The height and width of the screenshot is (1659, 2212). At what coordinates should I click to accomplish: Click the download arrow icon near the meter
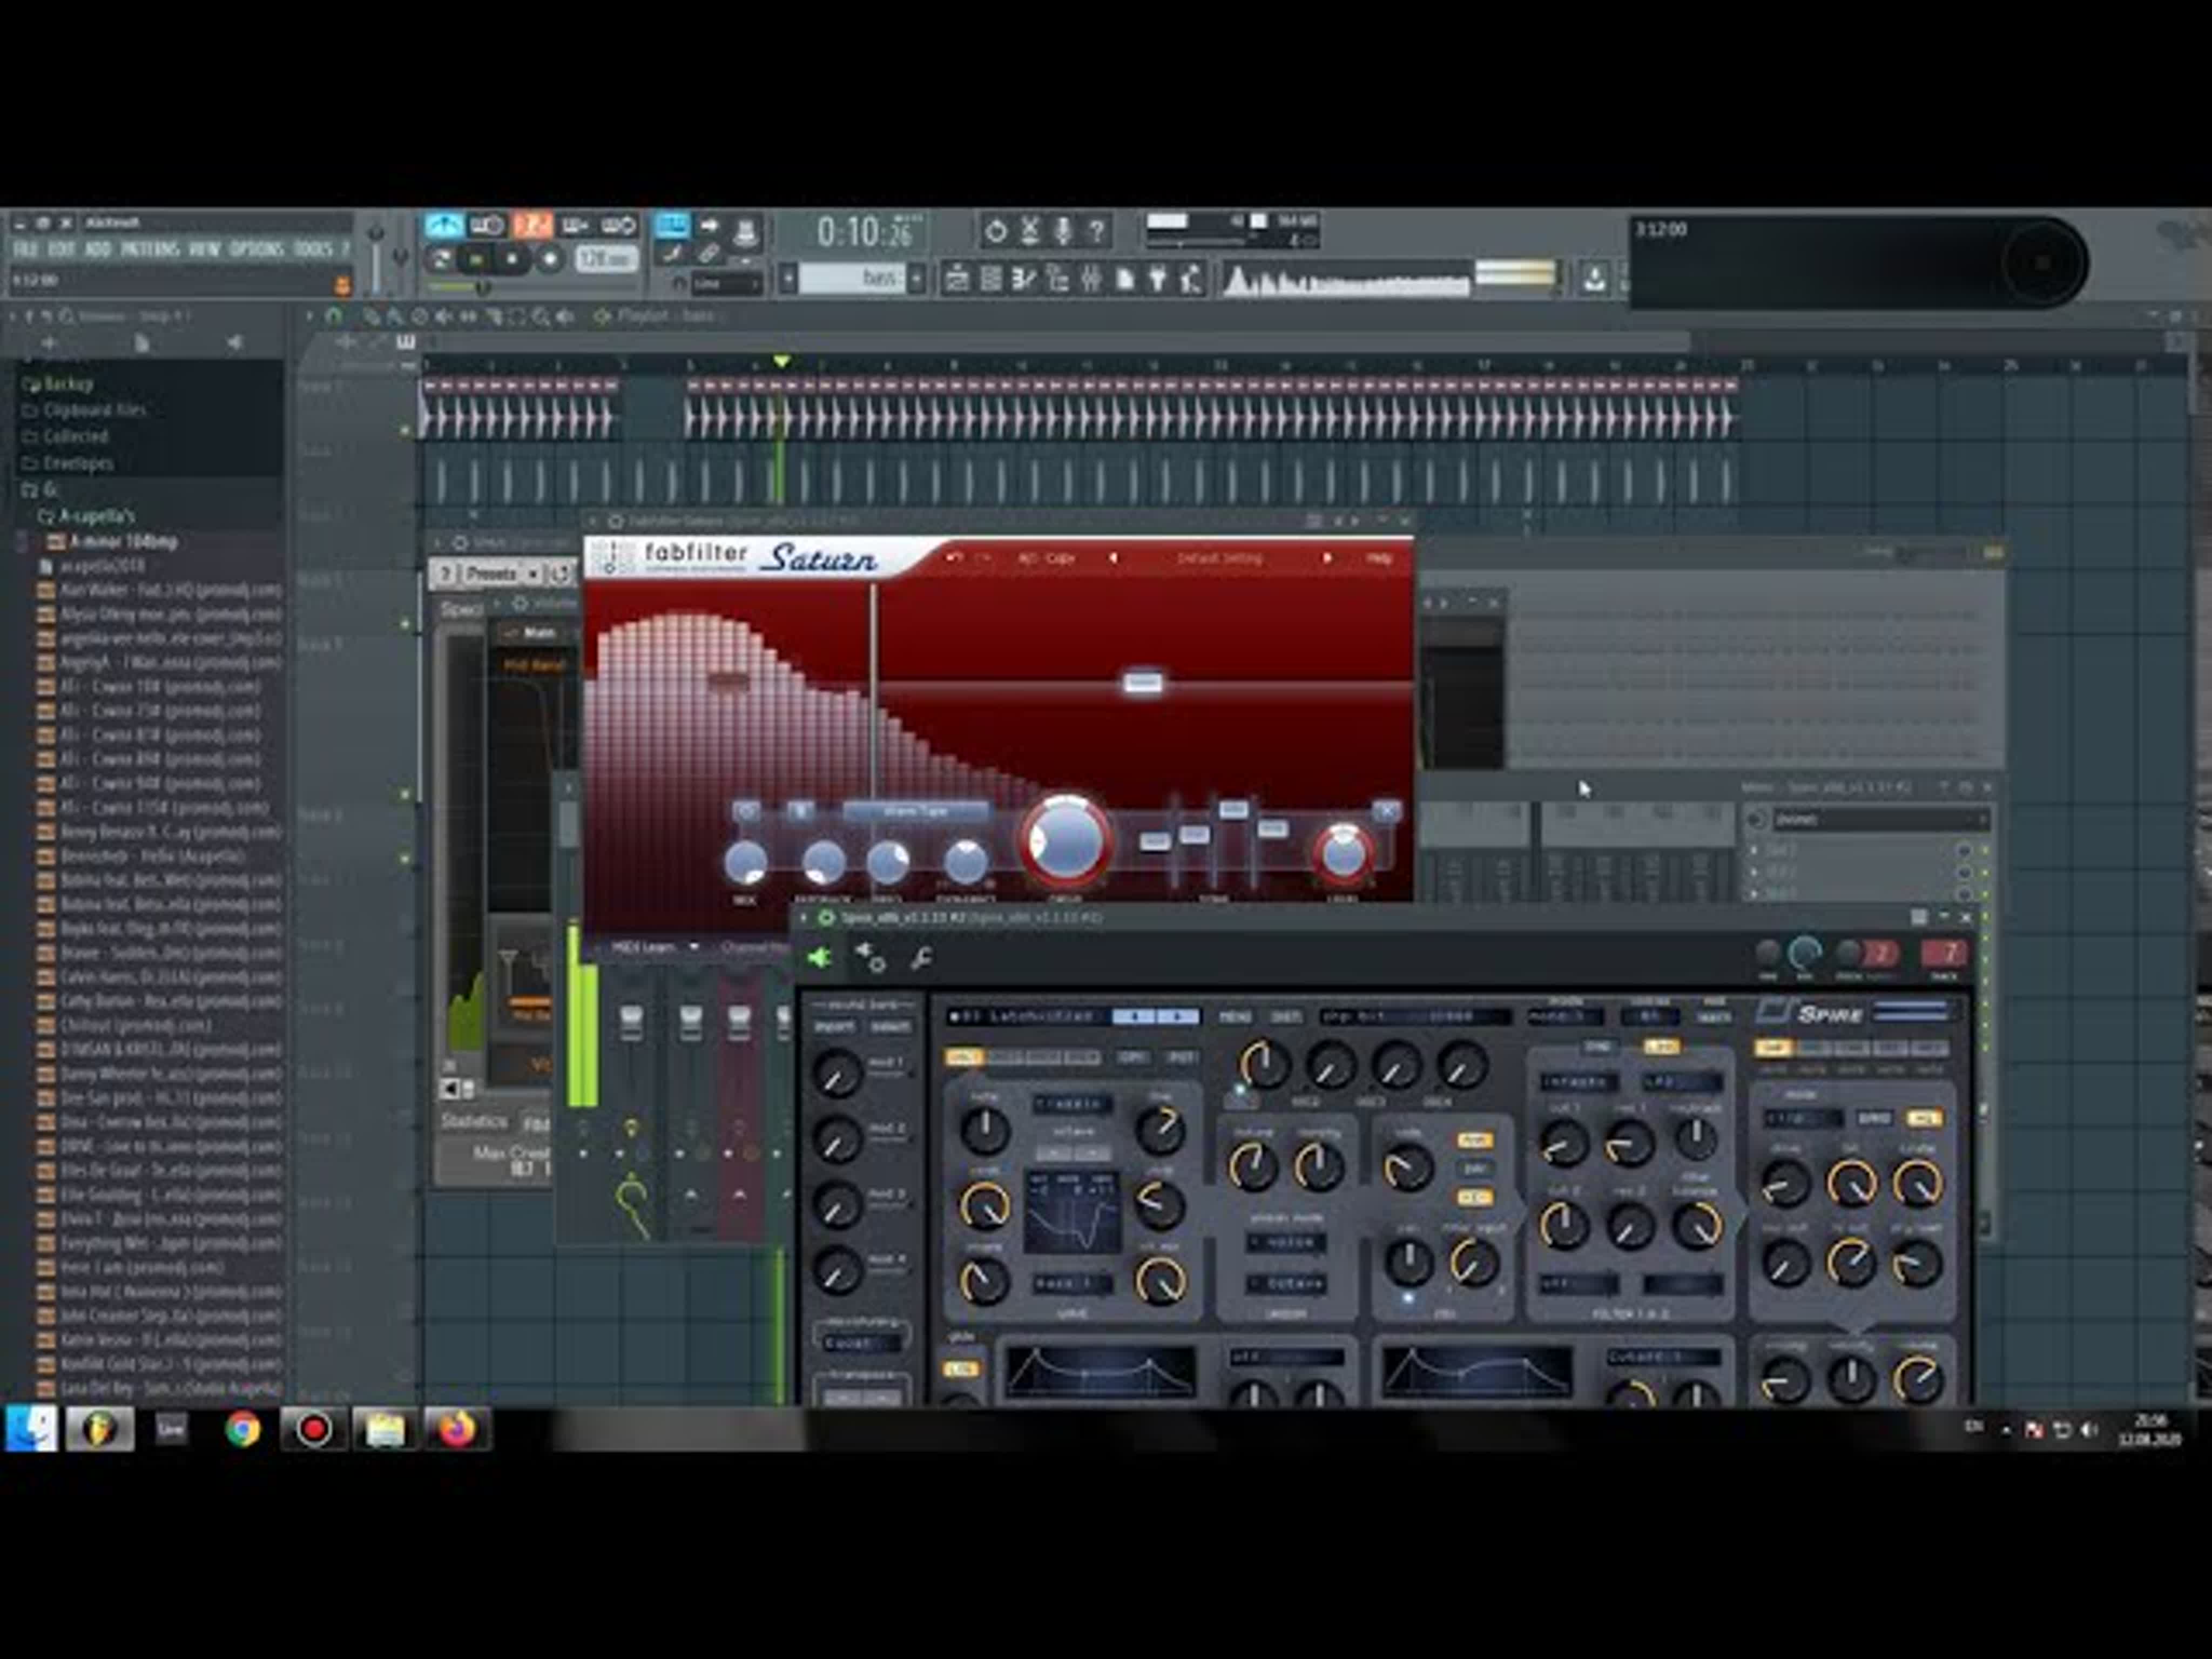1594,279
